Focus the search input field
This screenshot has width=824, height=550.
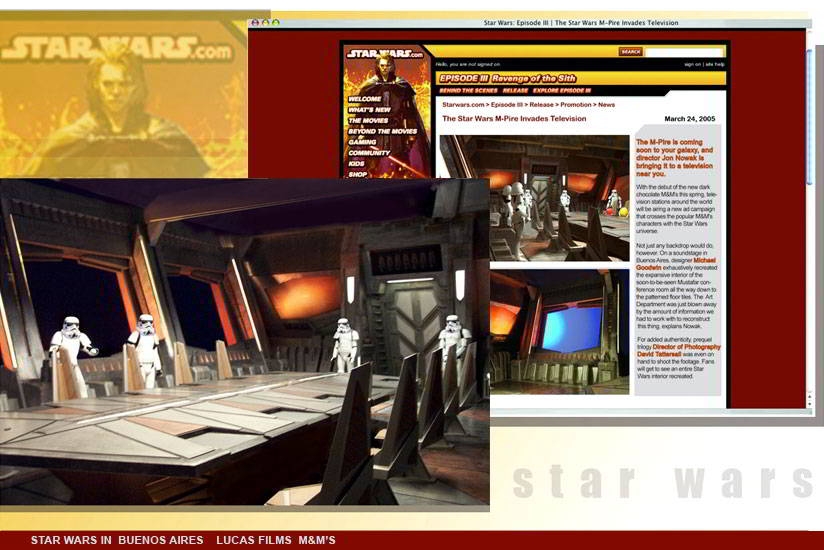[684, 52]
